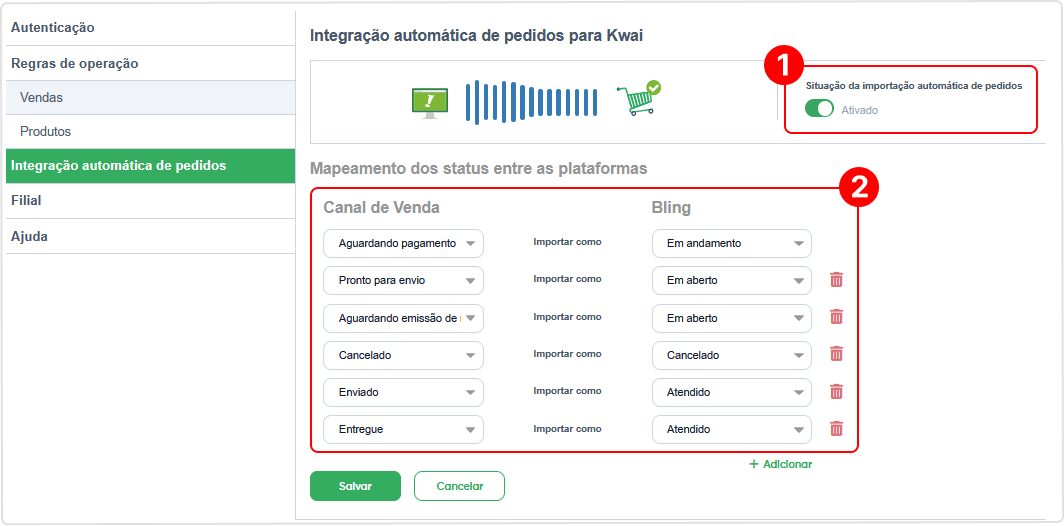Expand Aguardando emissão channel dropdown
Screen dimensions: 1064x526
(403, 318)
